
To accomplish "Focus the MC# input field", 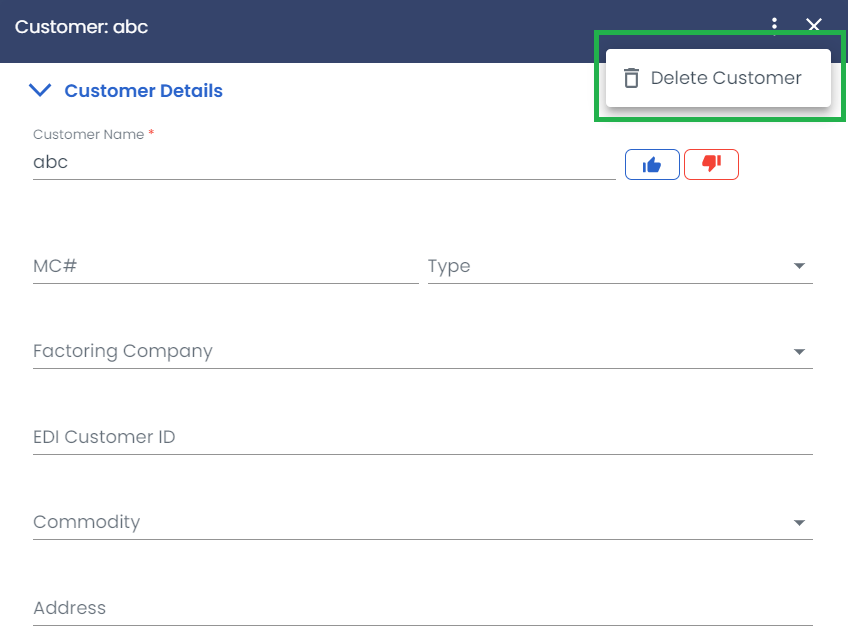I will 226,266.
